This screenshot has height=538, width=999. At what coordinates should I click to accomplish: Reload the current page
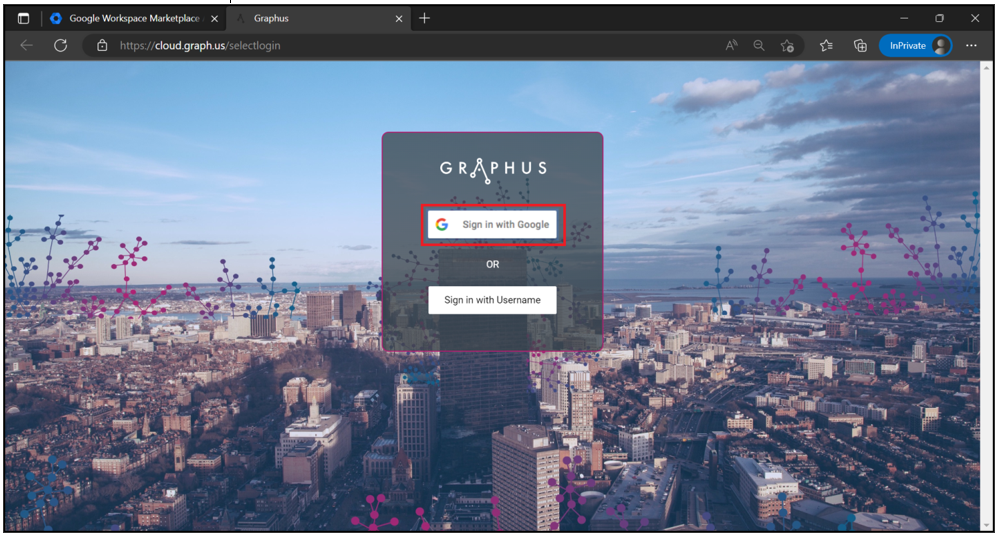[x=61, y=45]
